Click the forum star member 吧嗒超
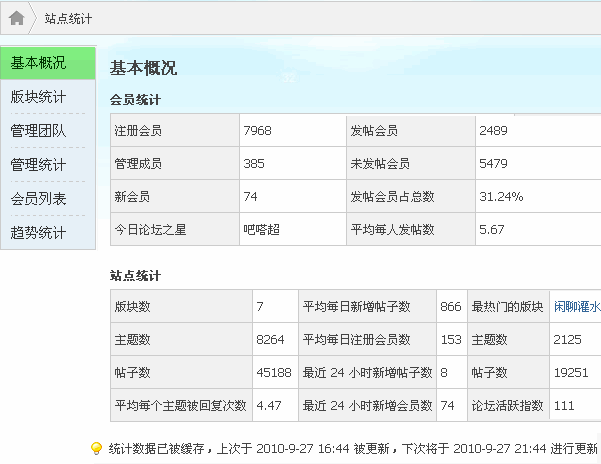The image size is (601, 464). (263, 229)
